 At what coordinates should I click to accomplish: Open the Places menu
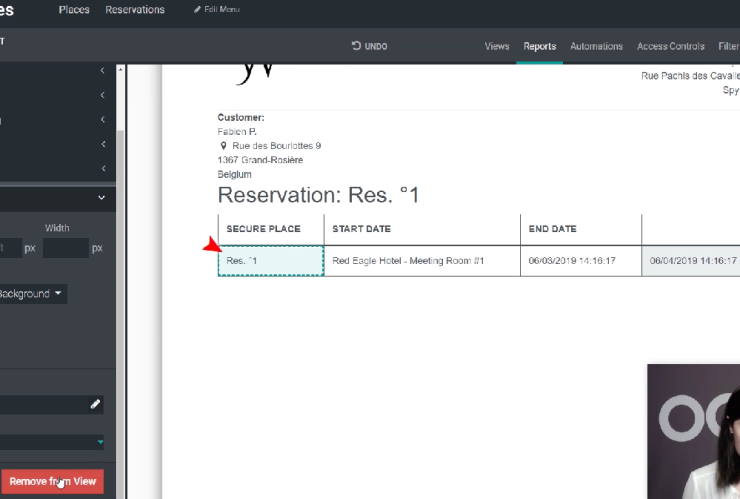pos(74,9)
